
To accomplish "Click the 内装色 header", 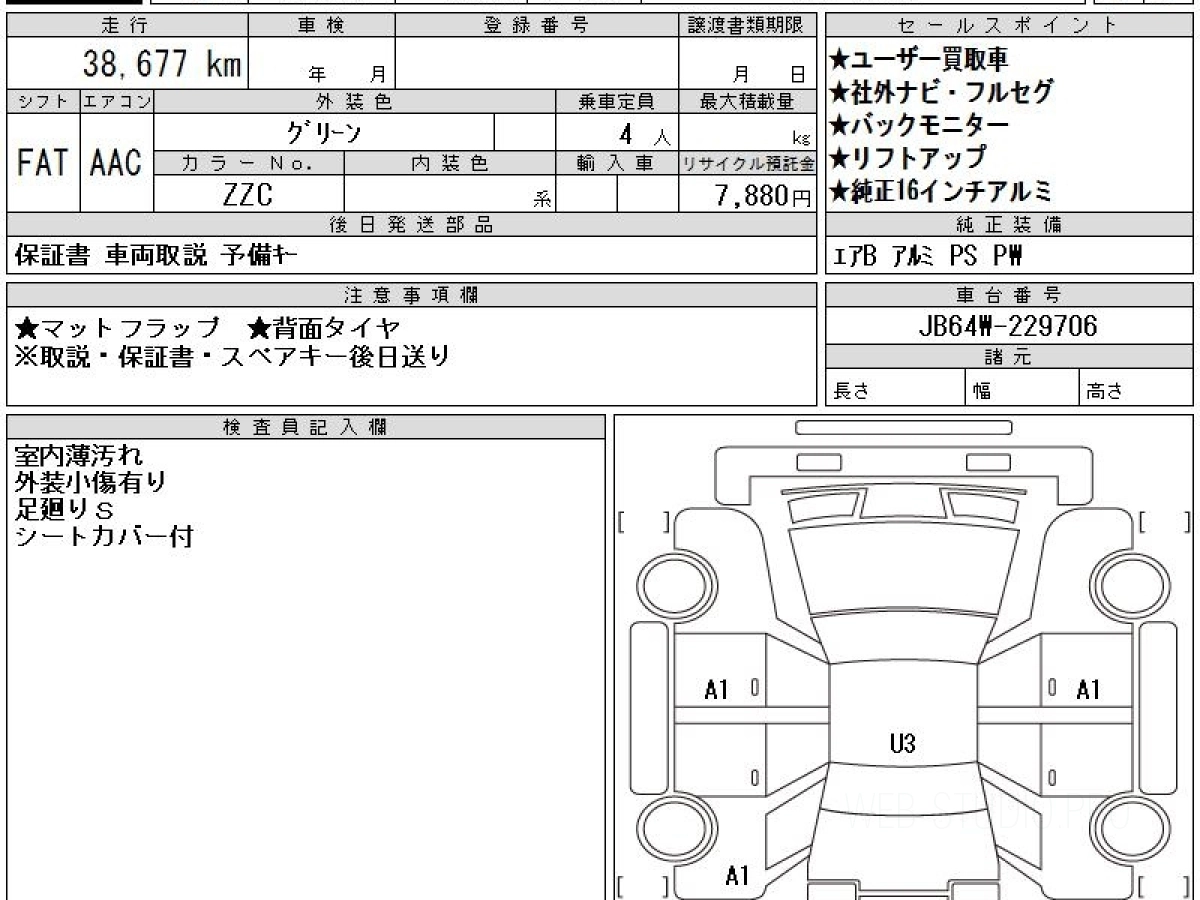I will (x=450, y=163).
